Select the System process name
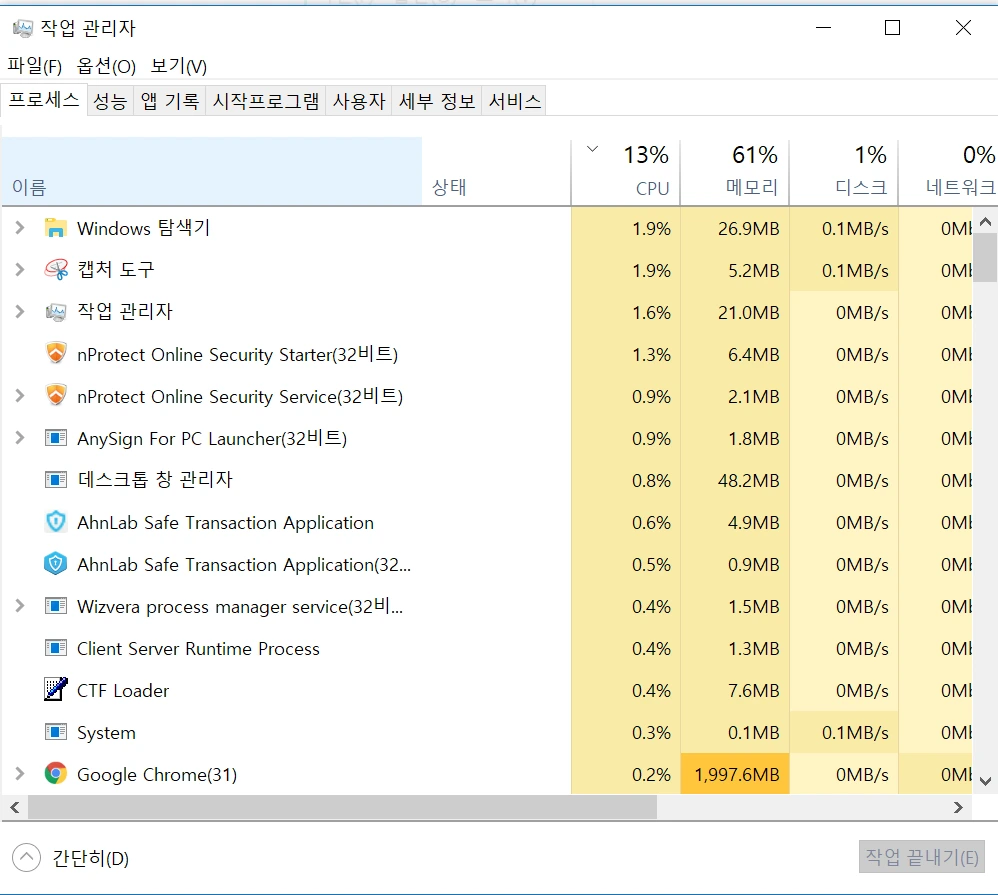The height and width of the screenshot is (895, 998). pos(106,733)
